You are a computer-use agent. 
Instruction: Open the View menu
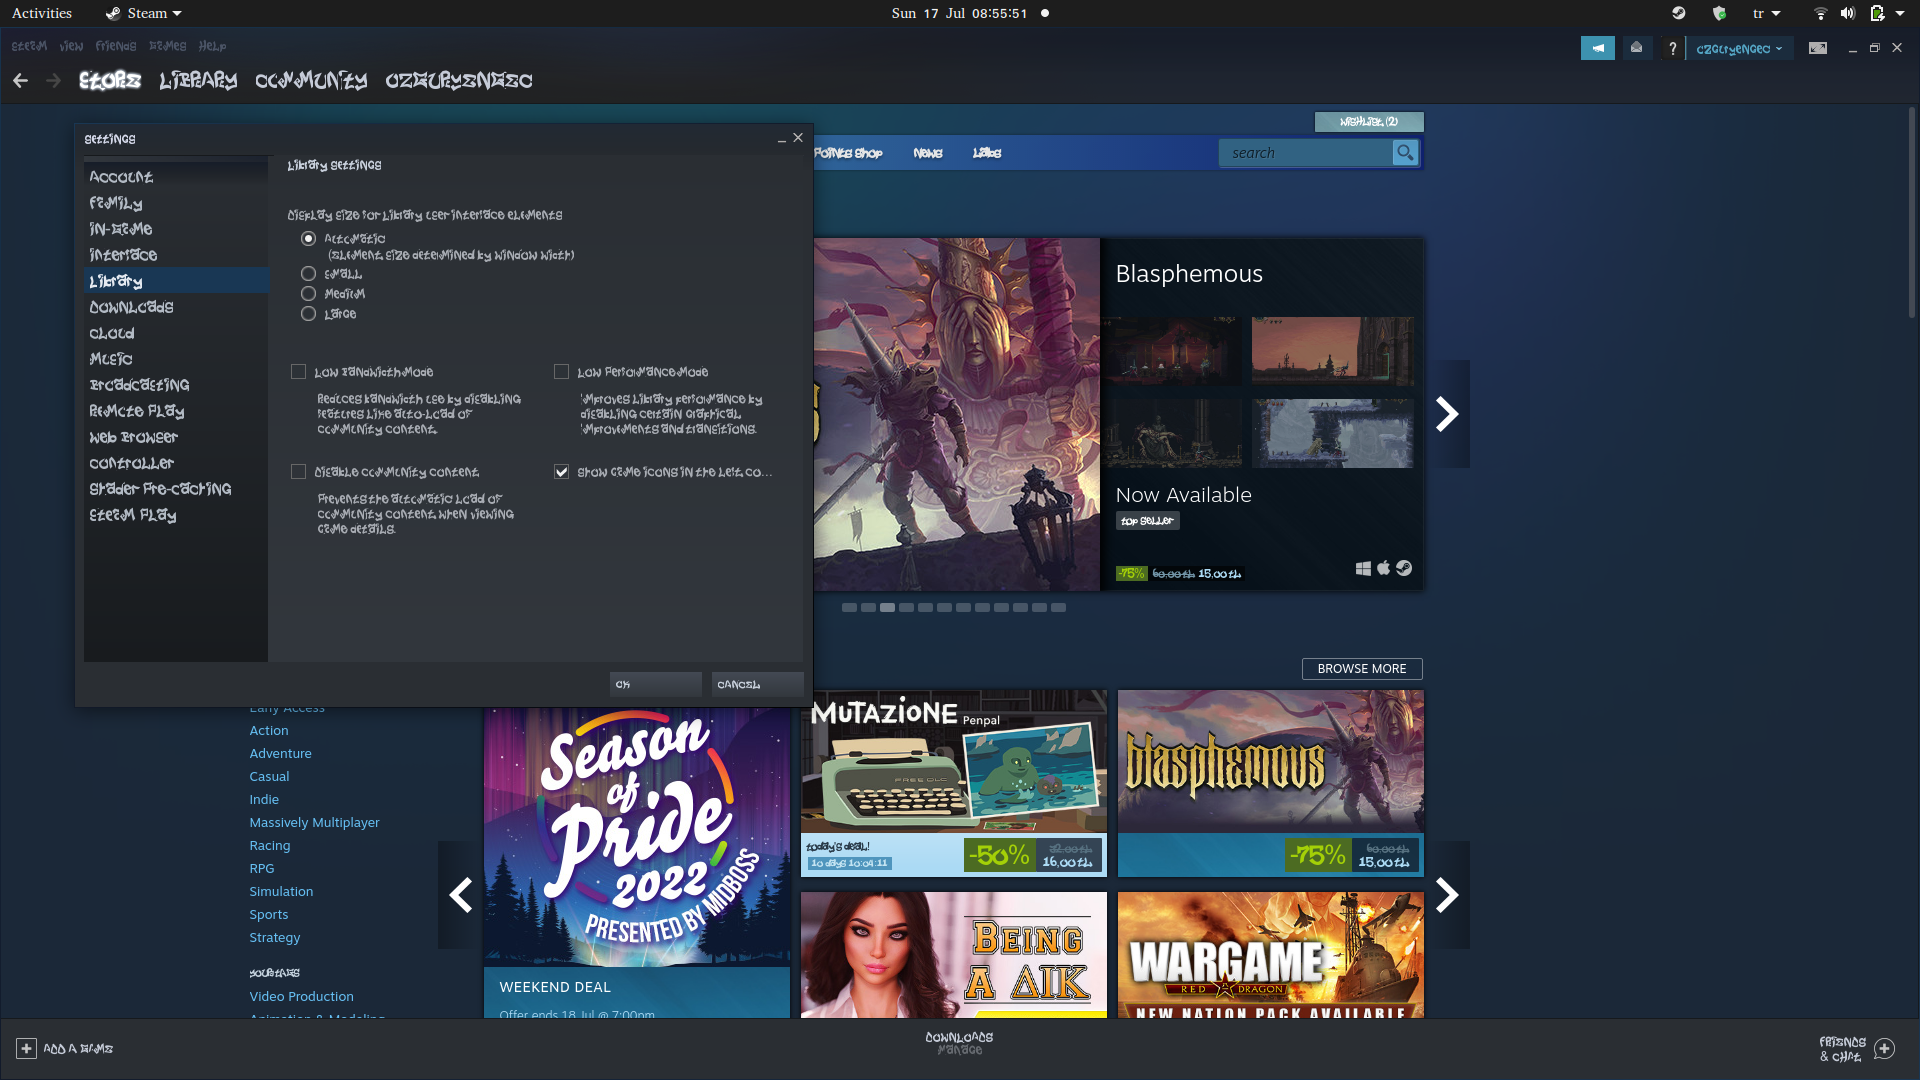tap(71, 46)
